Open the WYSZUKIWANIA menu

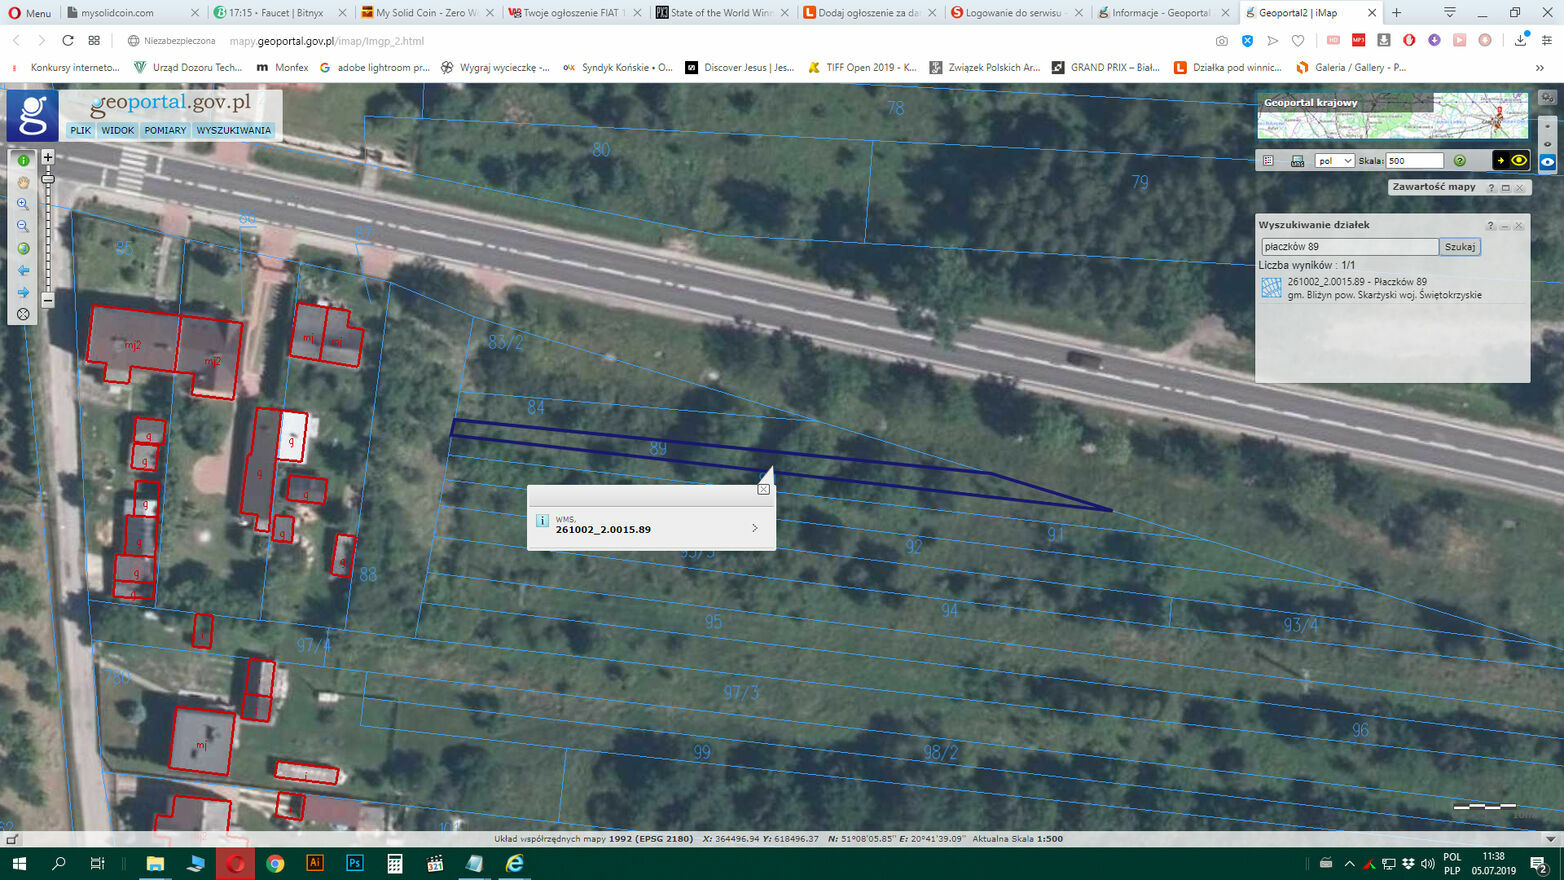click(x=233, y=131)
